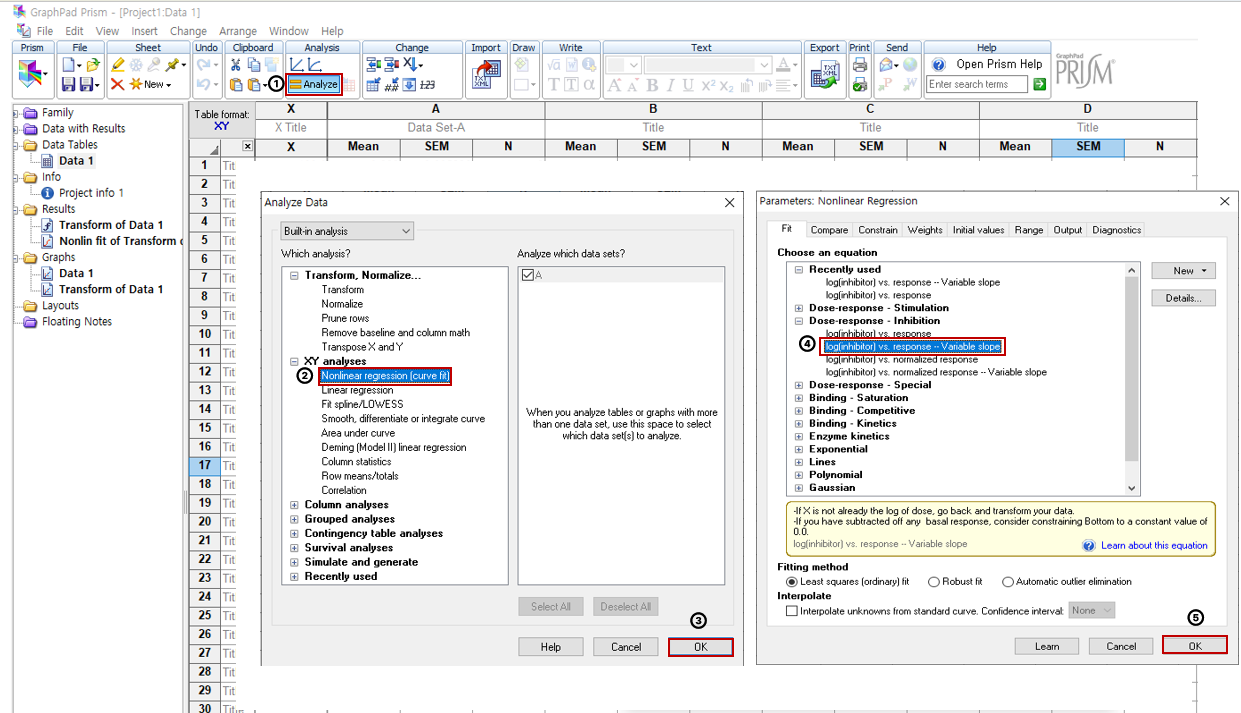The width and height of the screenshot is (1241, 713).
Task: Expand the Column analyses group
Action: coord(295,505)
